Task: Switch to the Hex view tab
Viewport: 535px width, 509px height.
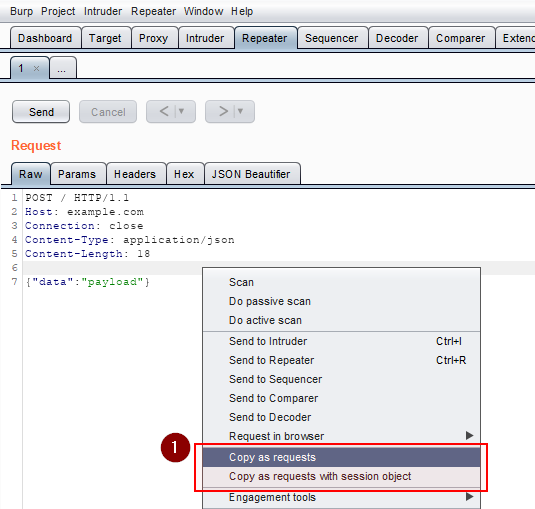Action: click(184, 174)
